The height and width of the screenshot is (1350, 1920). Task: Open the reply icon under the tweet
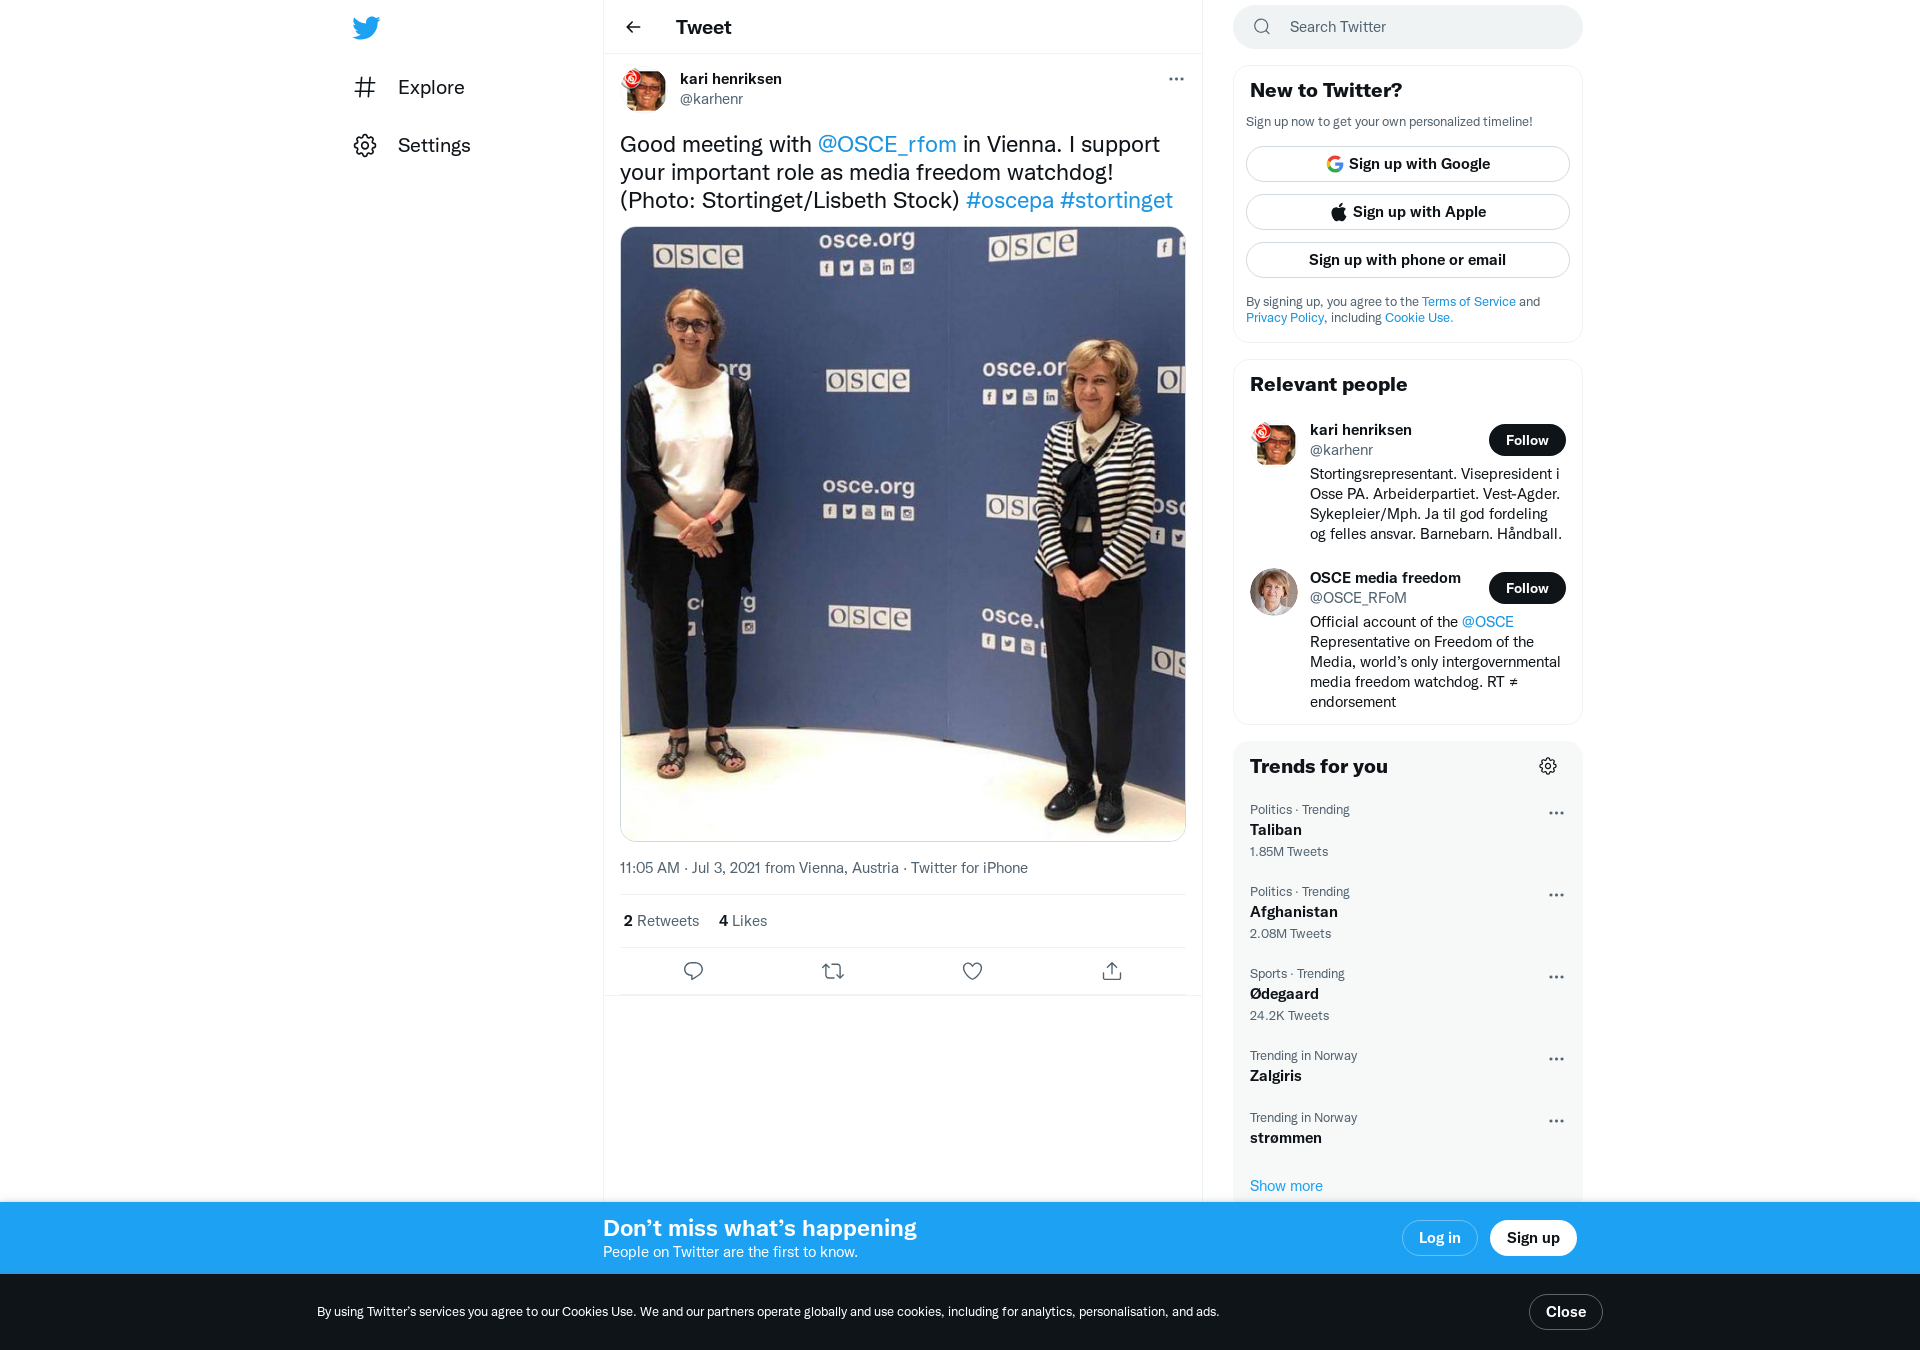pos(693,971)
